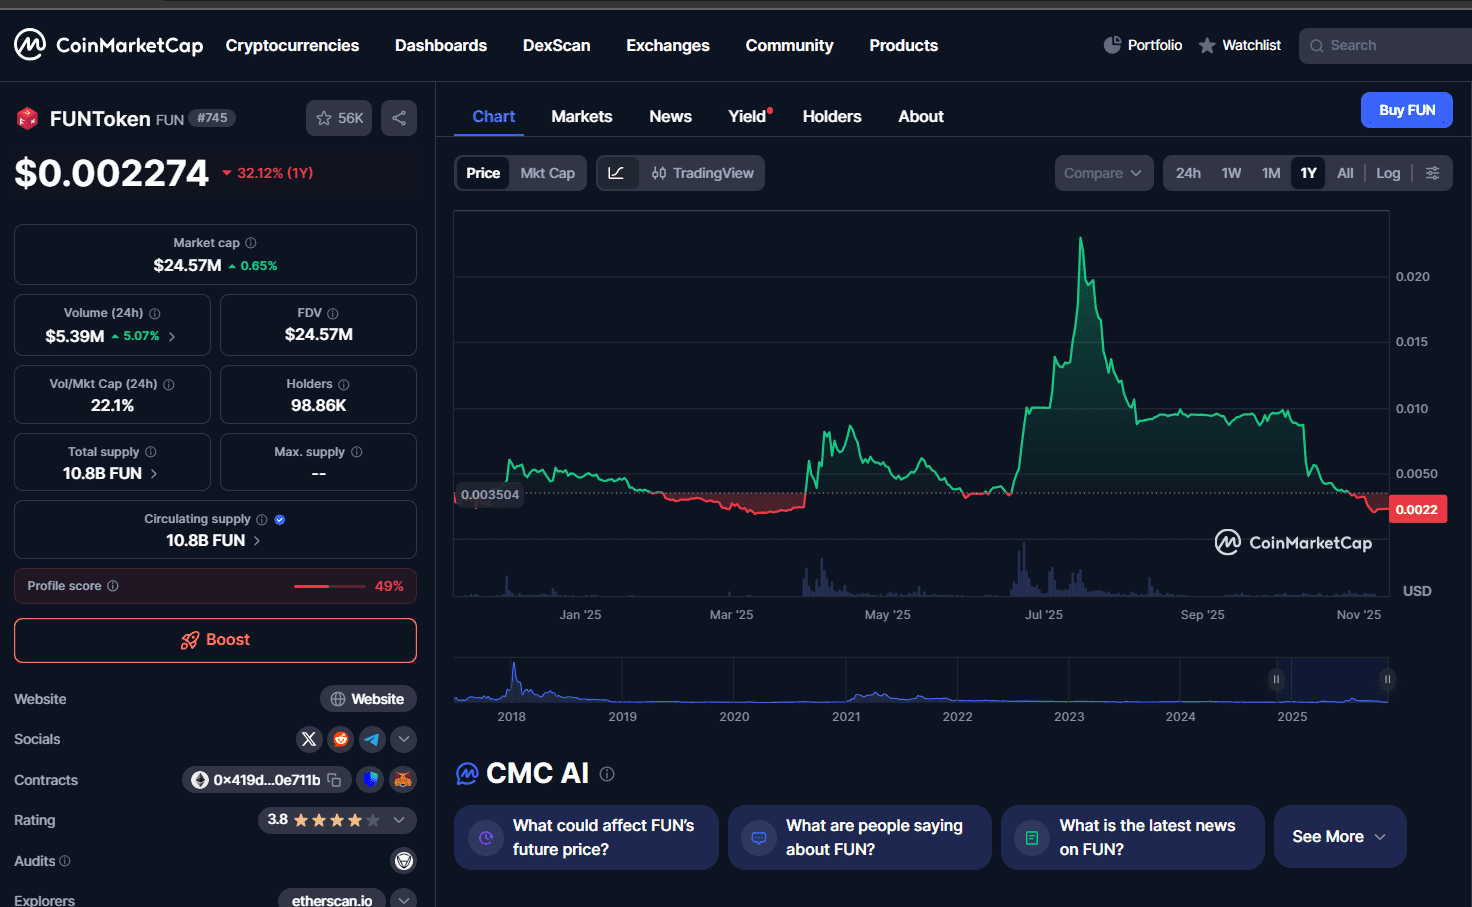This screenshot has height=907, width=1472.
Task: Click the share icon next to FUNToken
Action: tap(399, 118)
